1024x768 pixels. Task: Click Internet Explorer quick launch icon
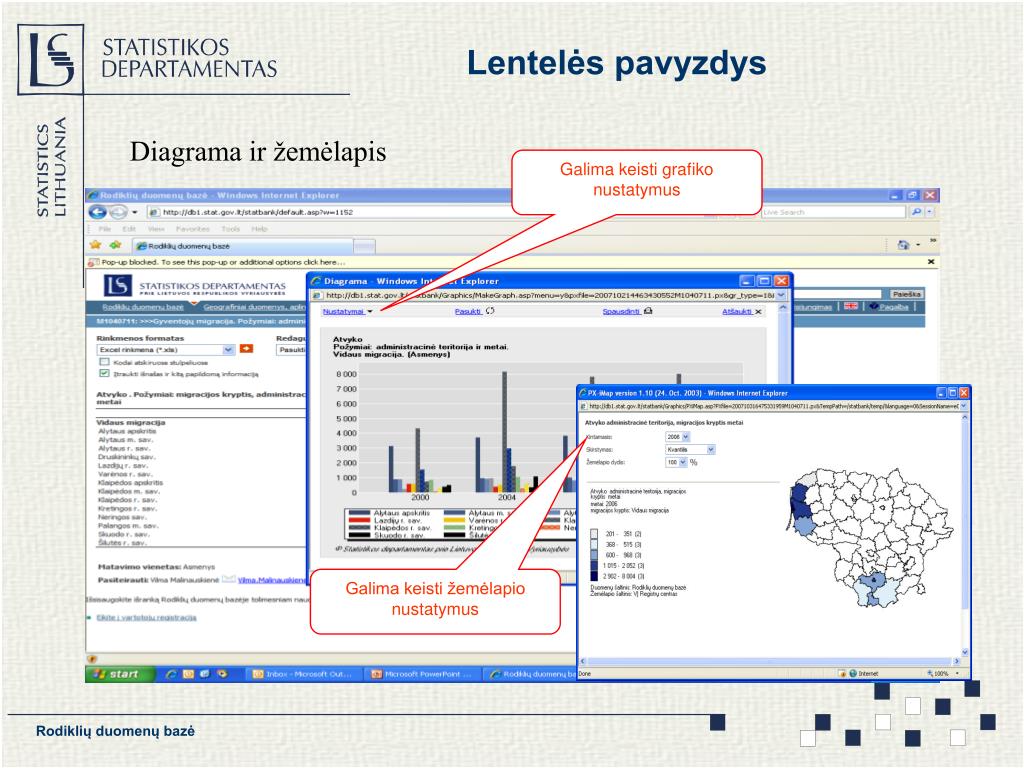(x=171, y=674)
